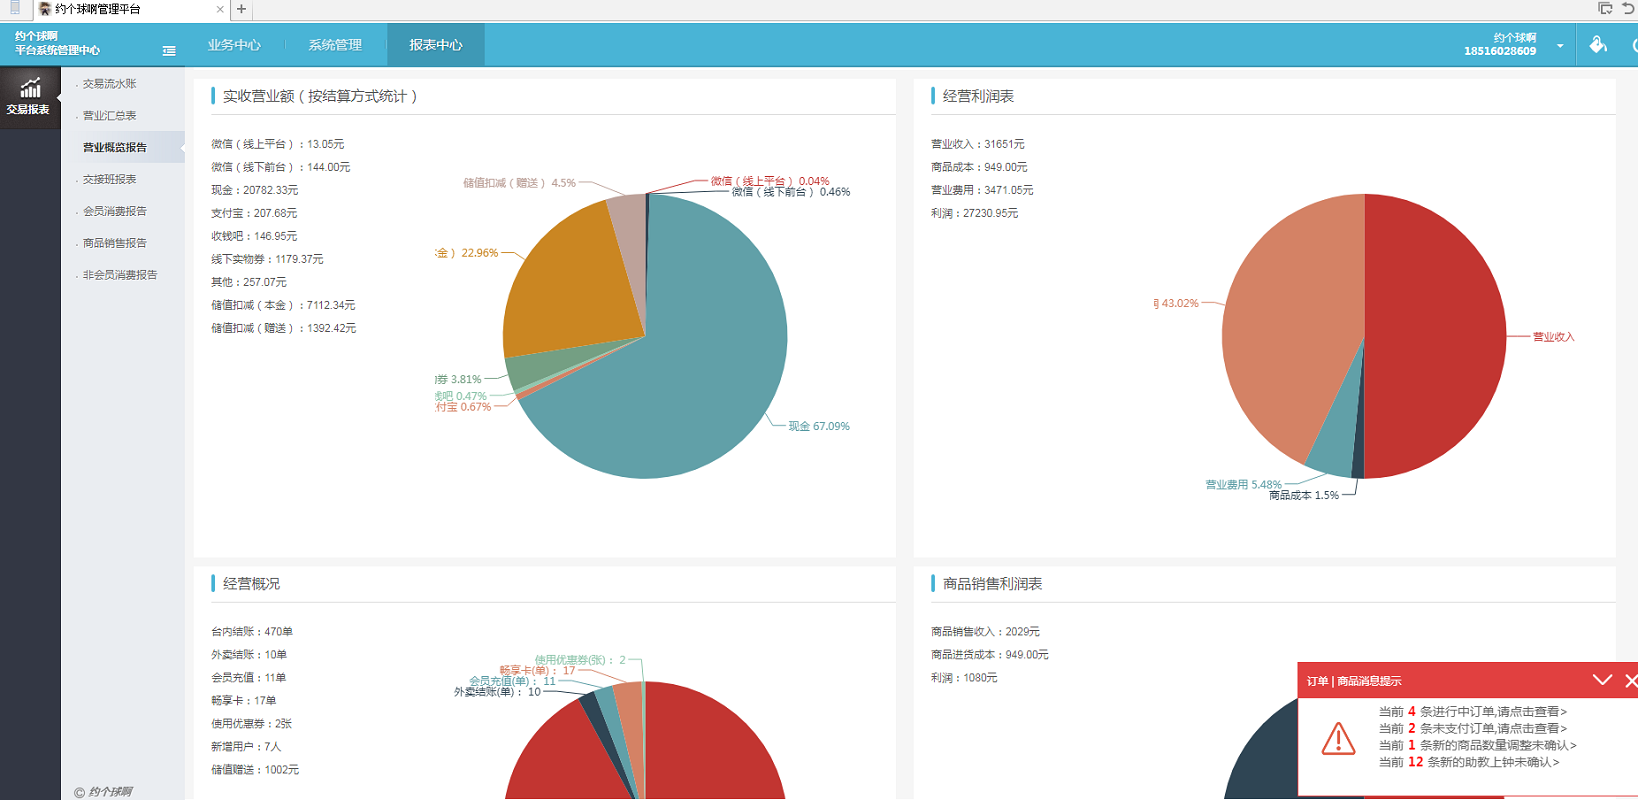This screenshot has width=1638, height=800.
Task: Open the account dropdown arrow next to 18516028609
Action: click(x=1560, y=46)
